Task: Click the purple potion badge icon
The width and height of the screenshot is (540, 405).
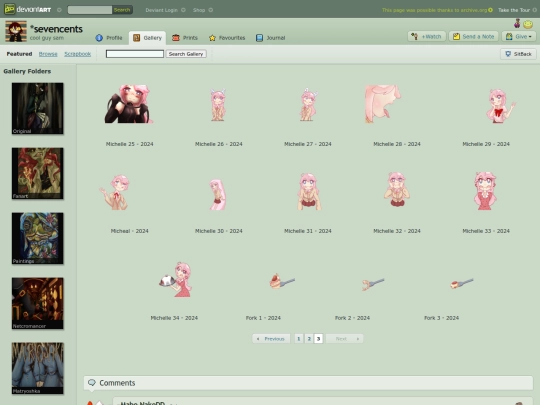Action: pos(517,24)
